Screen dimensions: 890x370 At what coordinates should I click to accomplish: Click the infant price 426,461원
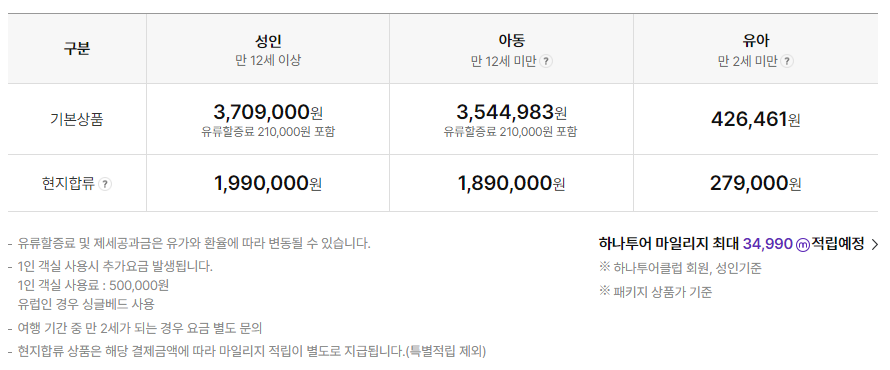[x=755, y=120]
